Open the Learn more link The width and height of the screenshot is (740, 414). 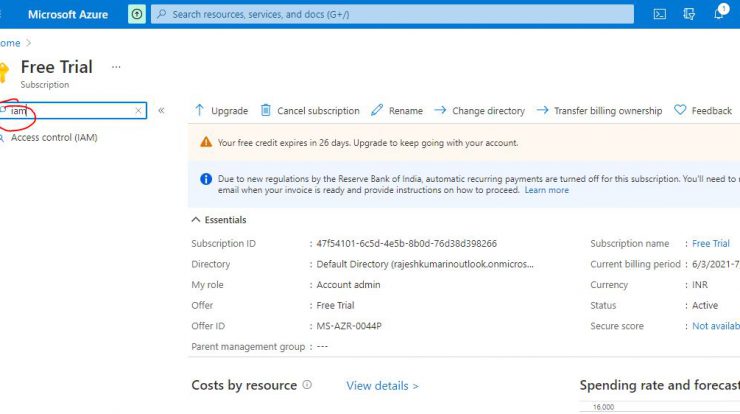547,190
